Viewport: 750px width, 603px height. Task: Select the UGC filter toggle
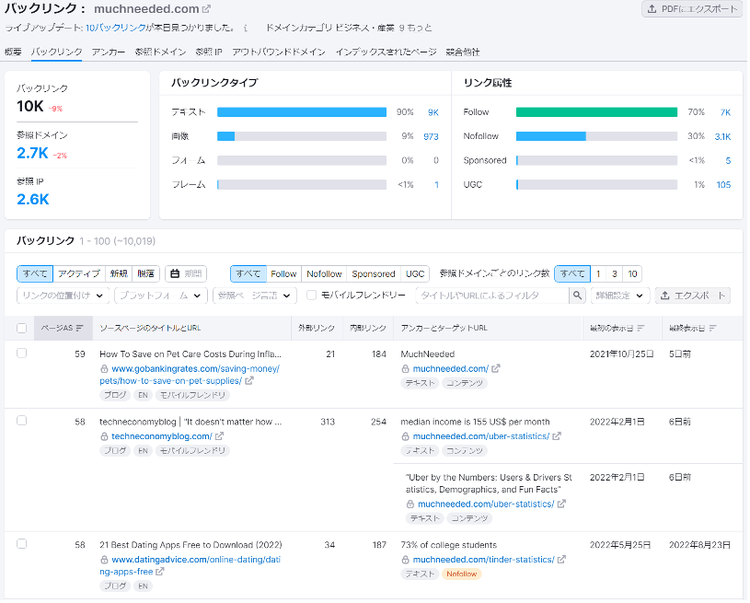[415, 274]
